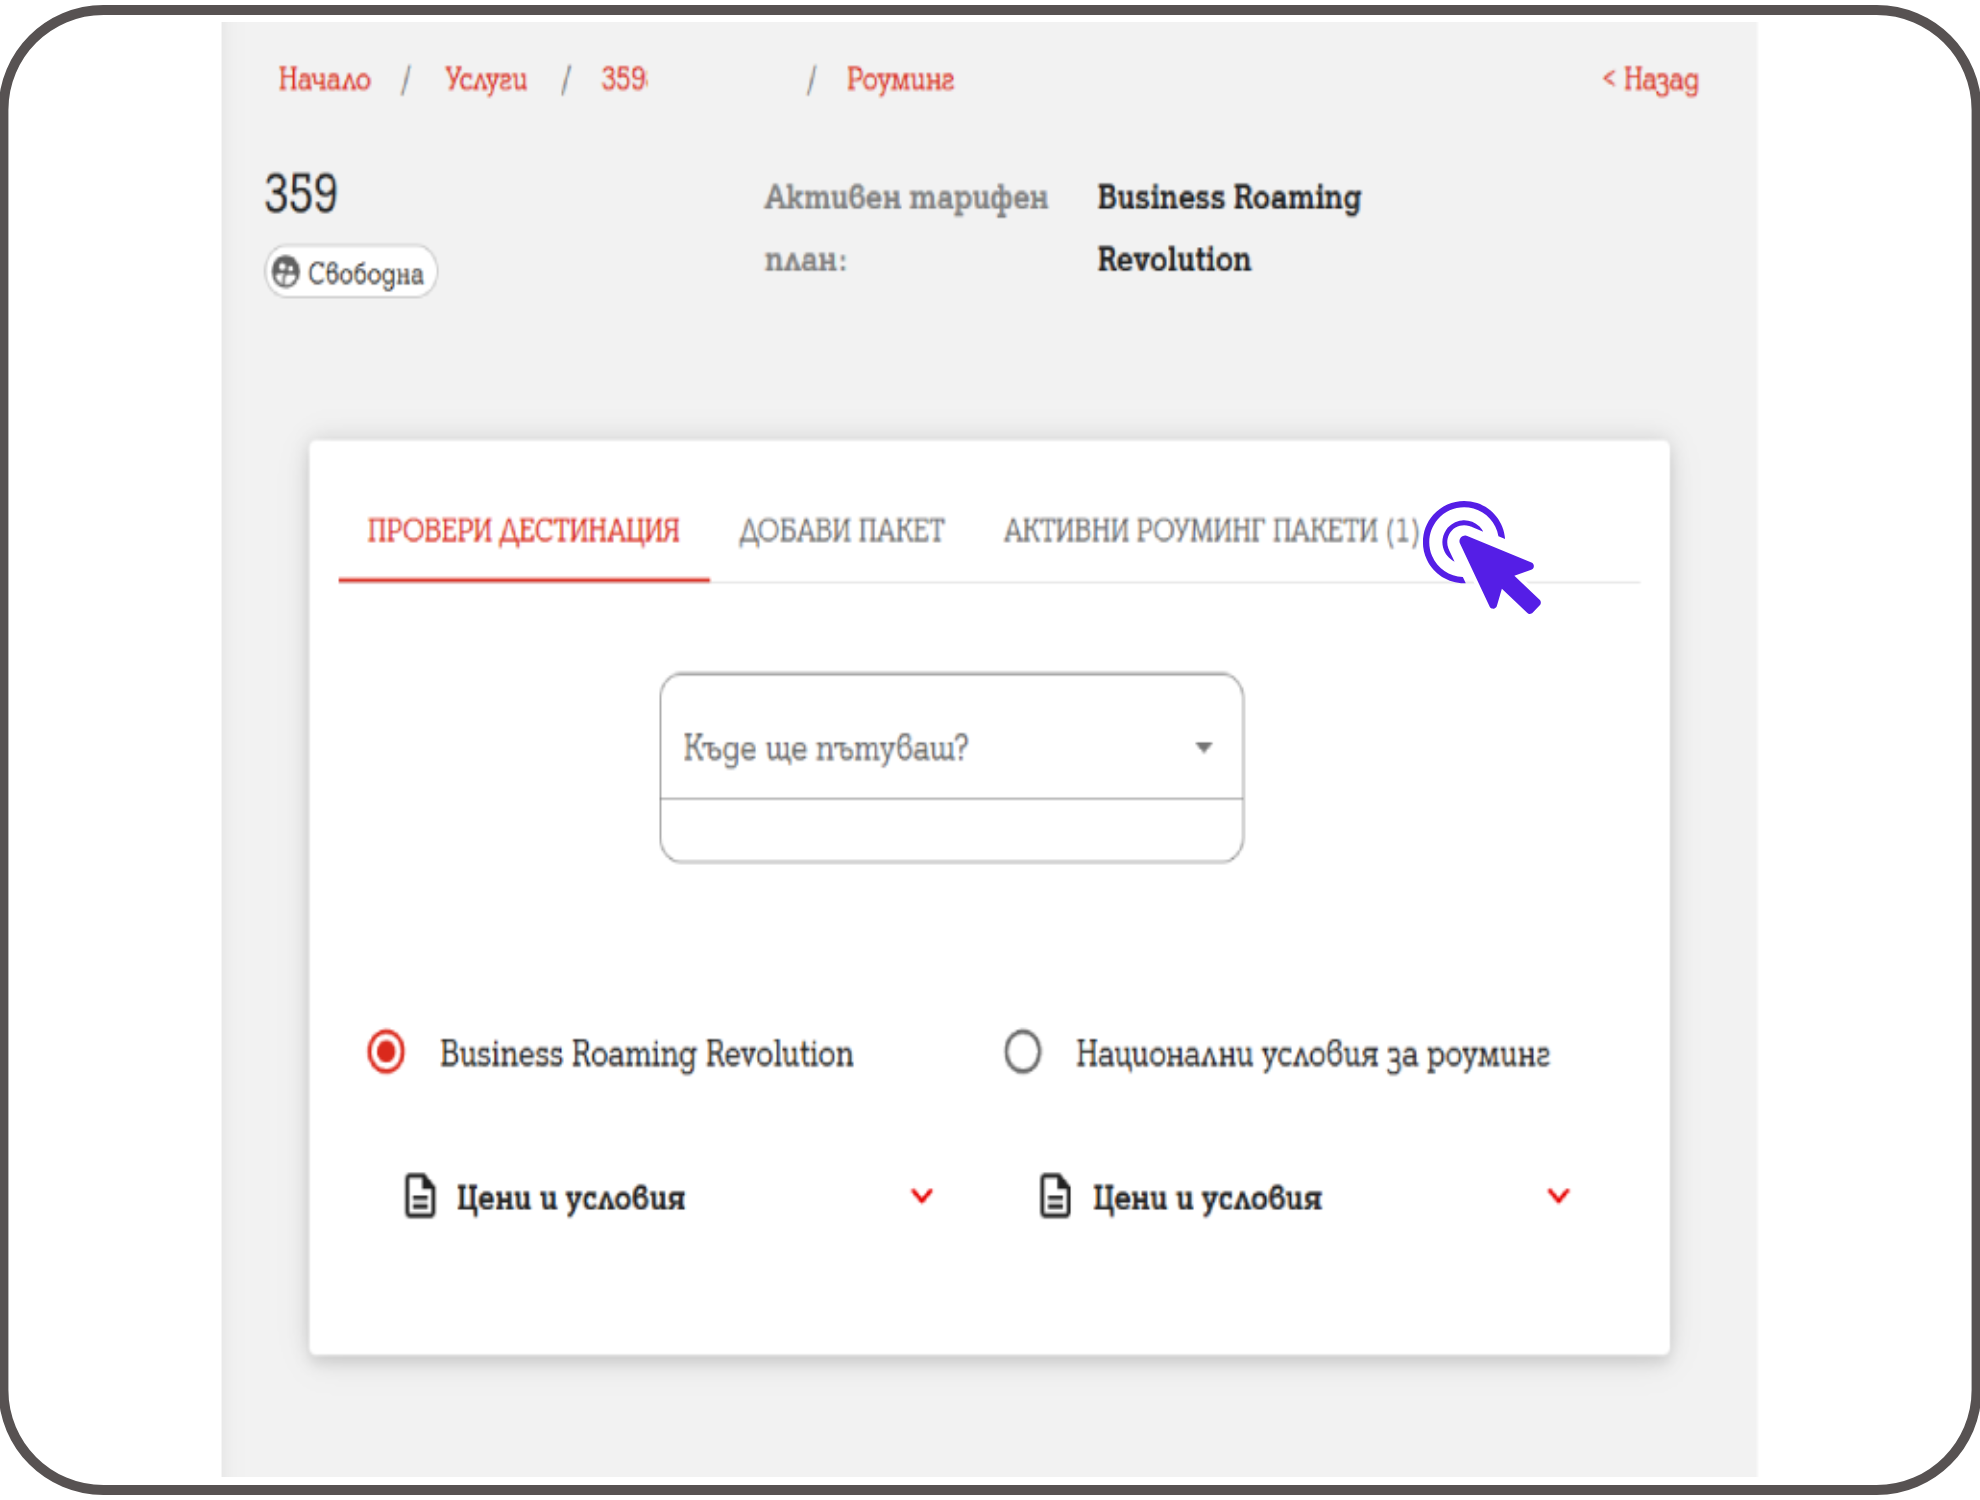The height and width of the screenshot is (1500, 1980).
Task: Click the Роуминг breadcrumb link
Action: pos(900,79)
